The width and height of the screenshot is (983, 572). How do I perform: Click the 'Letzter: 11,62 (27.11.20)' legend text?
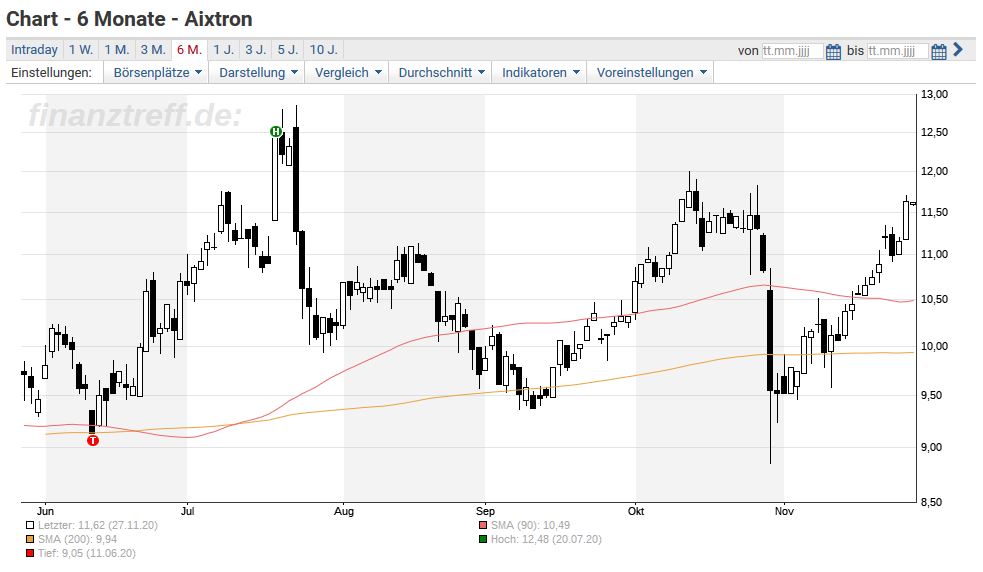[x=98, y=526]
